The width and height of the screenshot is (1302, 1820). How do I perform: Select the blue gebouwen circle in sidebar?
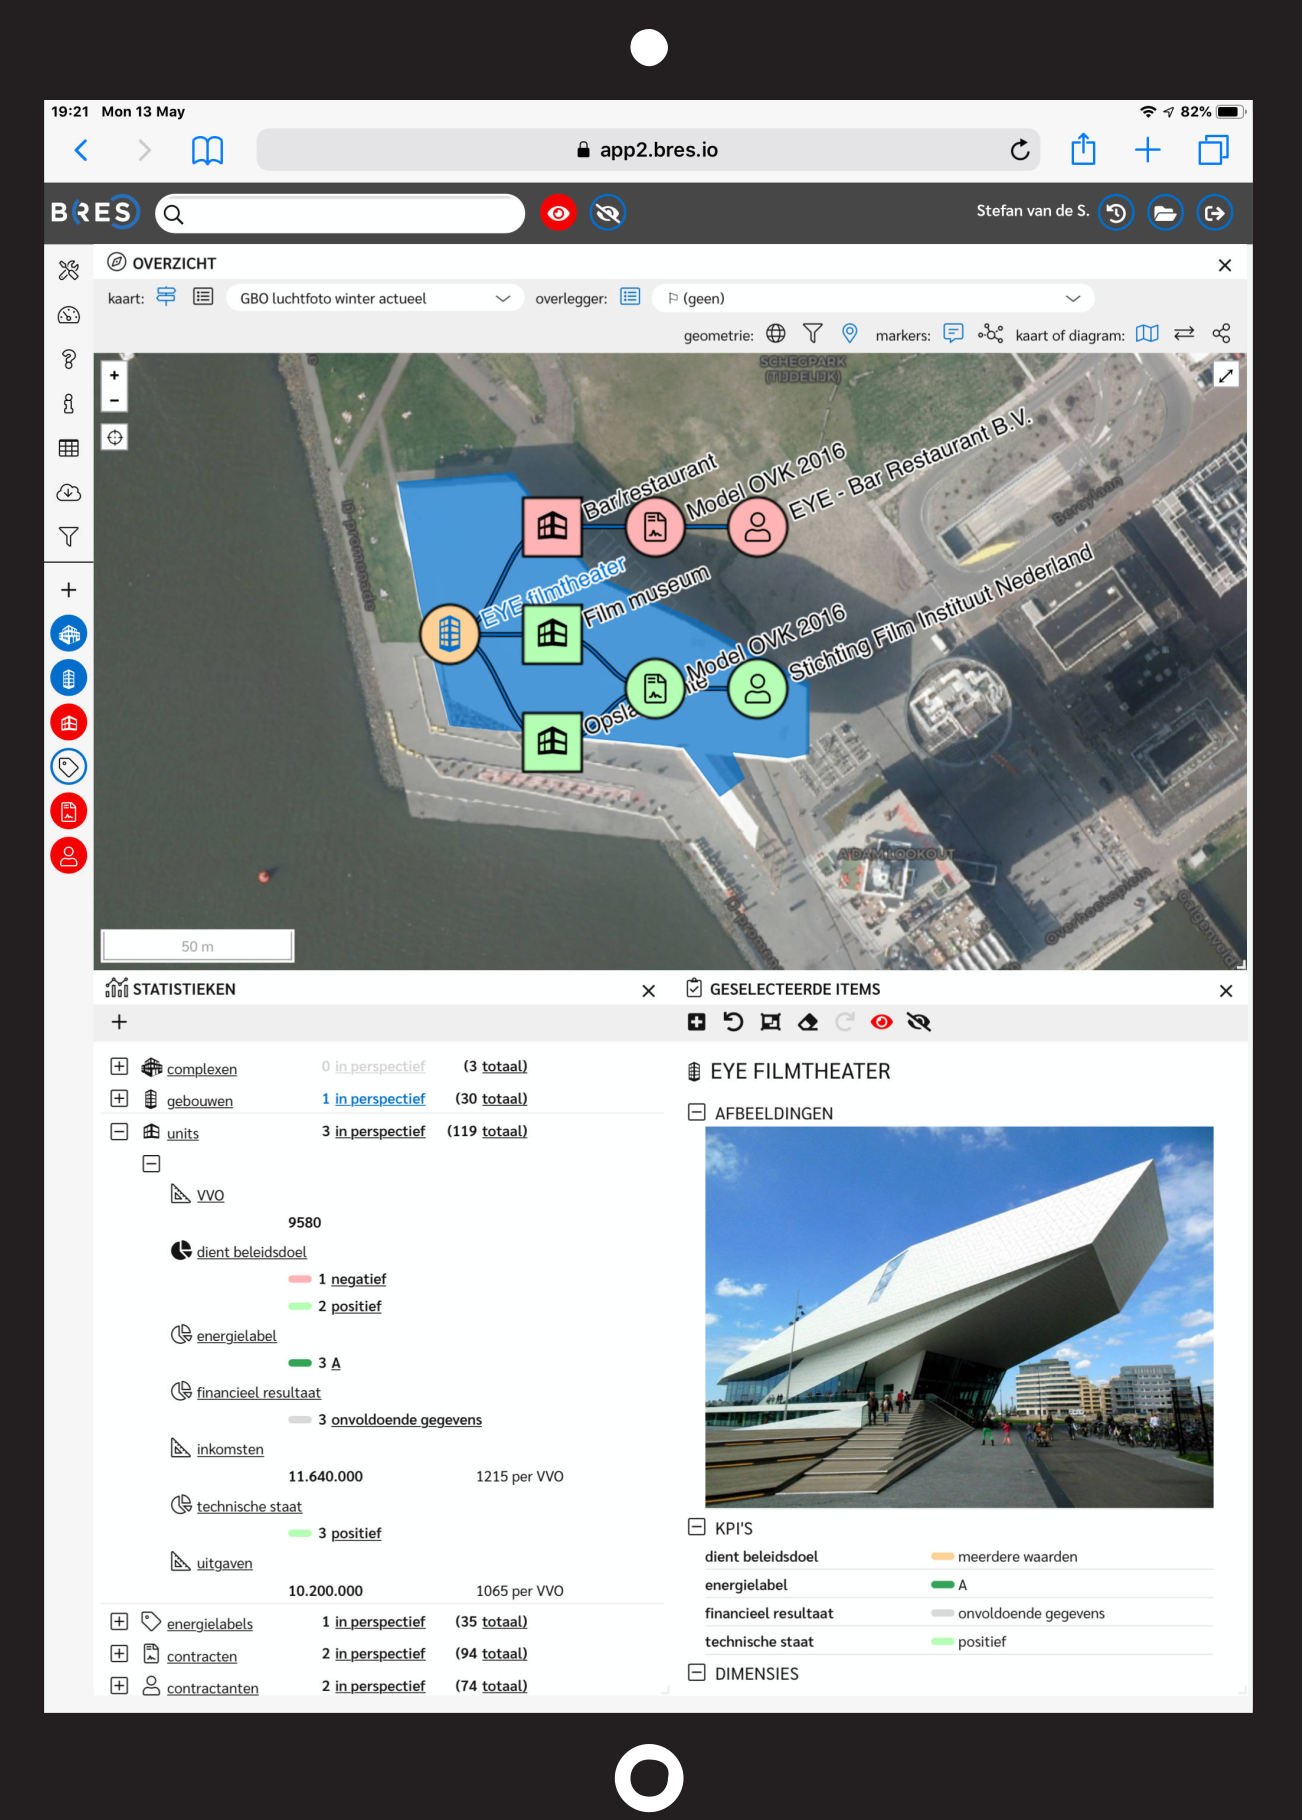[x=69, y=678]
